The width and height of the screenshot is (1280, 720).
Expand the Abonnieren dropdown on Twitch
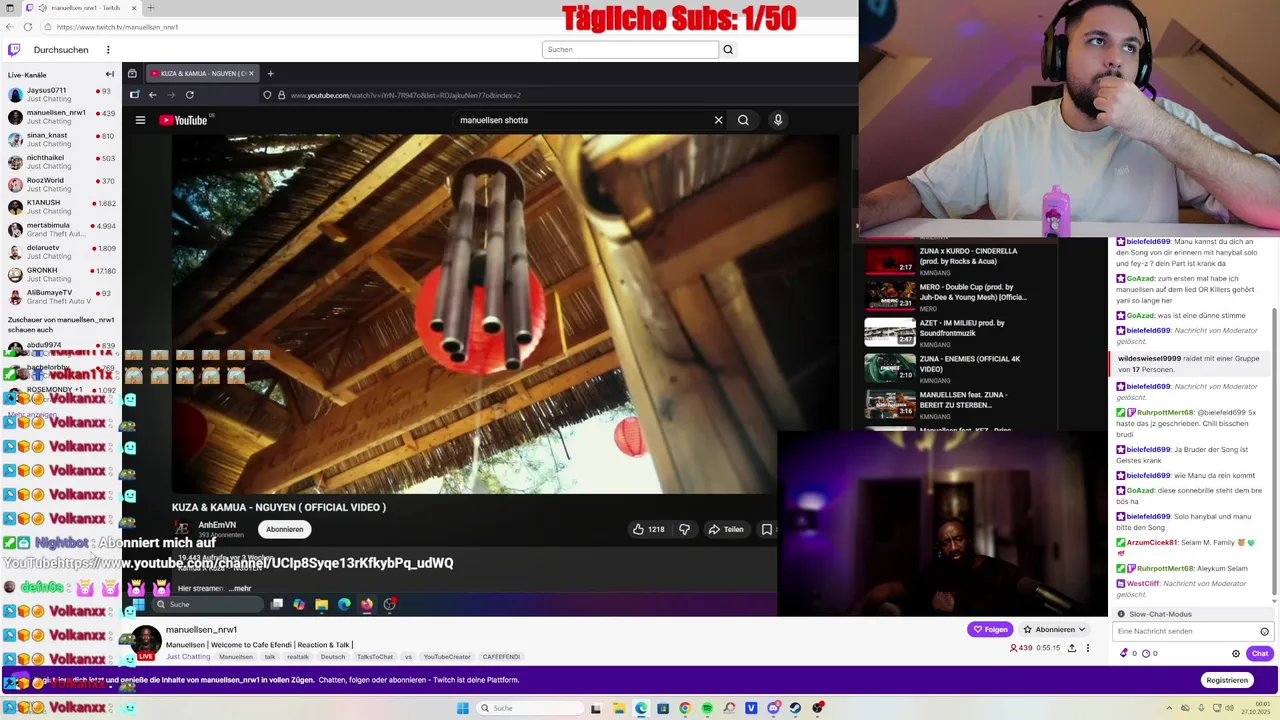pos(1054,629)
